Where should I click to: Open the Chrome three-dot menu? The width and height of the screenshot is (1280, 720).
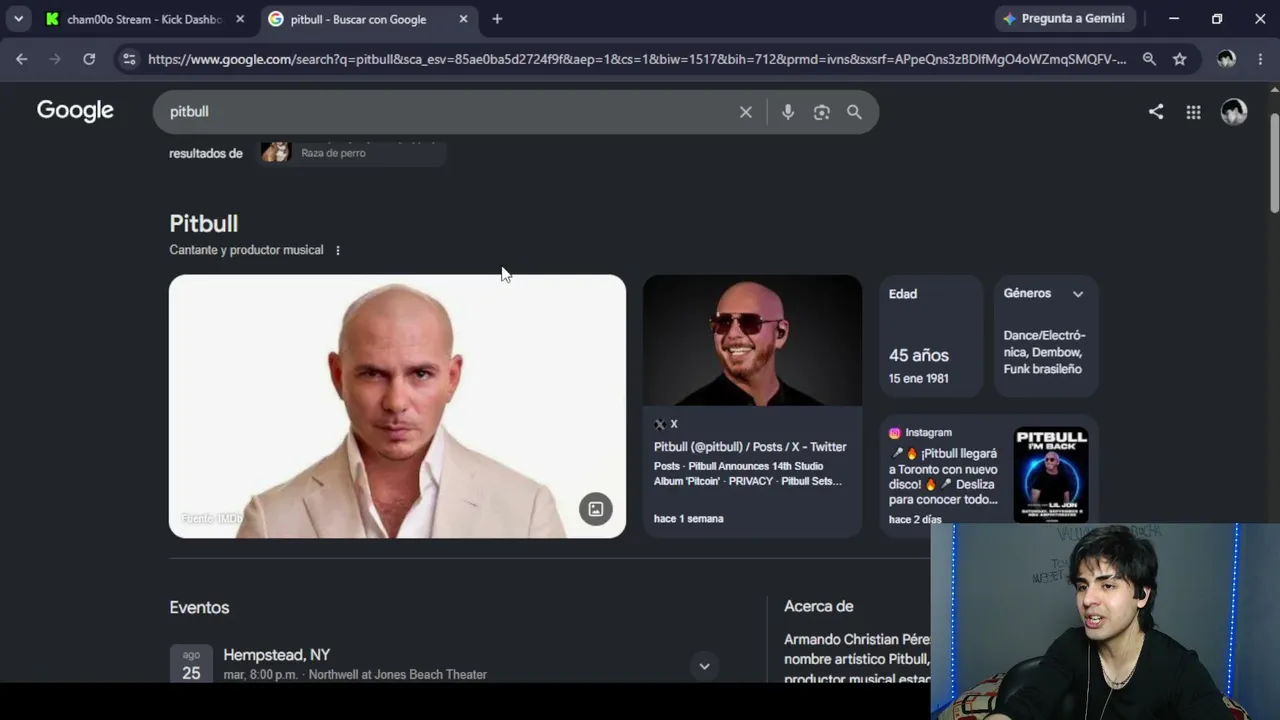pyautogui.click(x=1260, y=59)
